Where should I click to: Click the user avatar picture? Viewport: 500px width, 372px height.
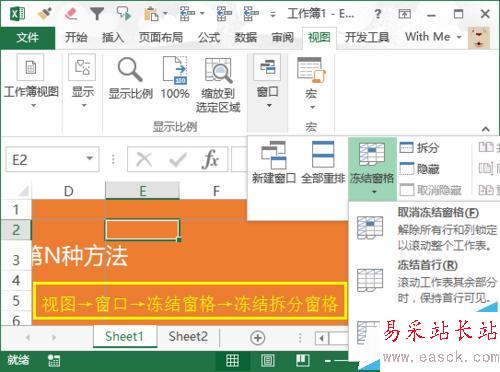(x=479, y=38)
